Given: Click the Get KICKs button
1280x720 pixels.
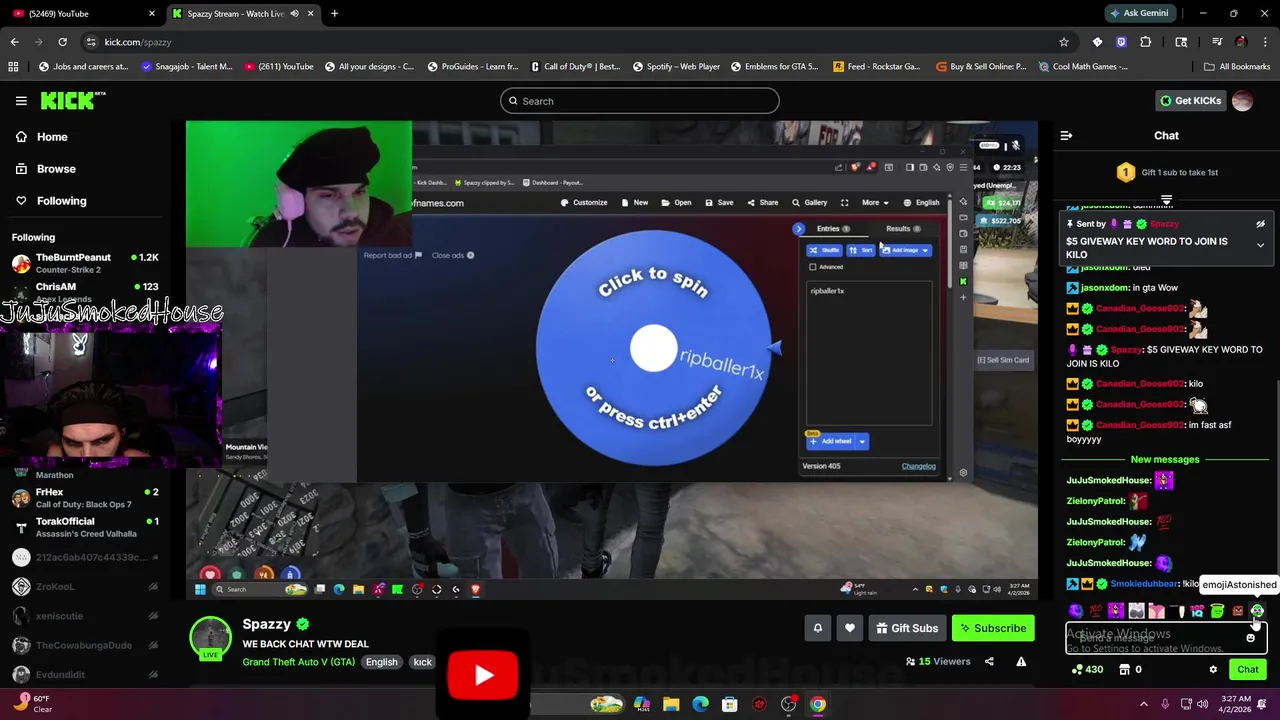Looking at the screenshot, I should [x=1190, y=101].
